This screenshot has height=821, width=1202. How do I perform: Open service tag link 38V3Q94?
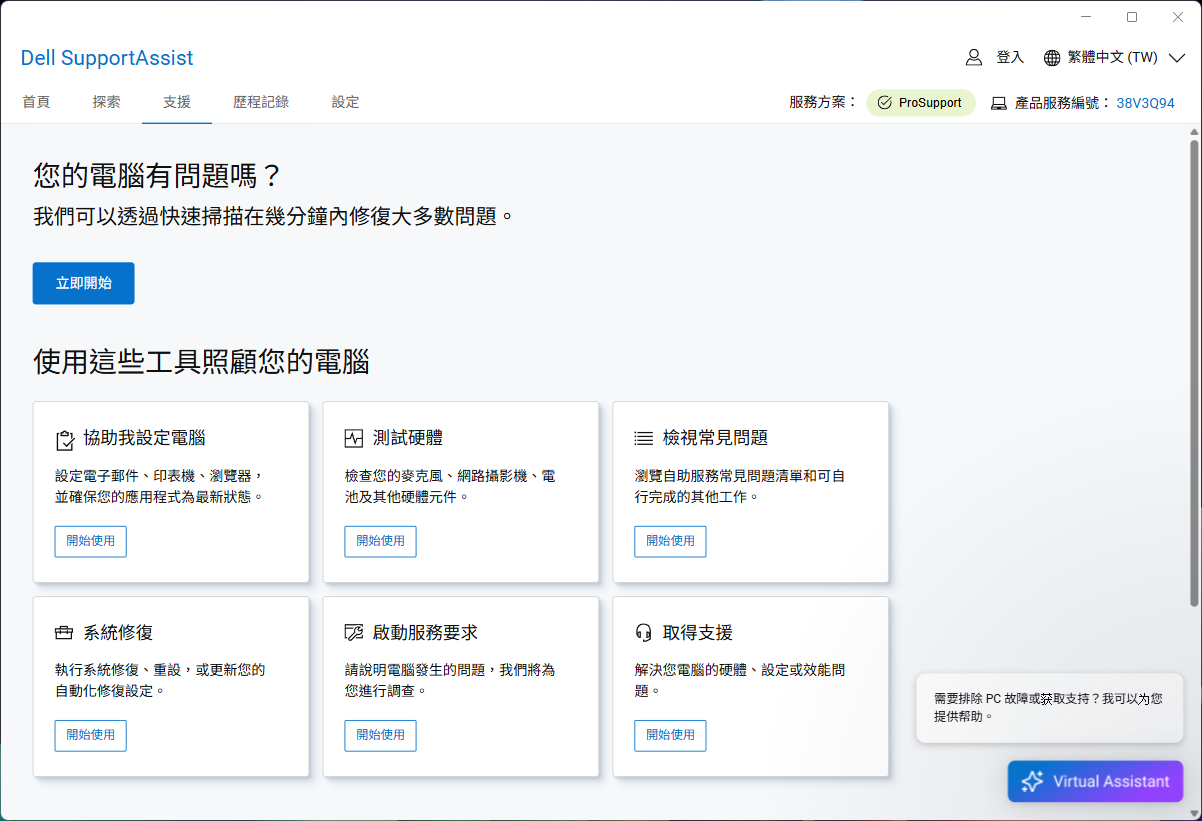1146,103
